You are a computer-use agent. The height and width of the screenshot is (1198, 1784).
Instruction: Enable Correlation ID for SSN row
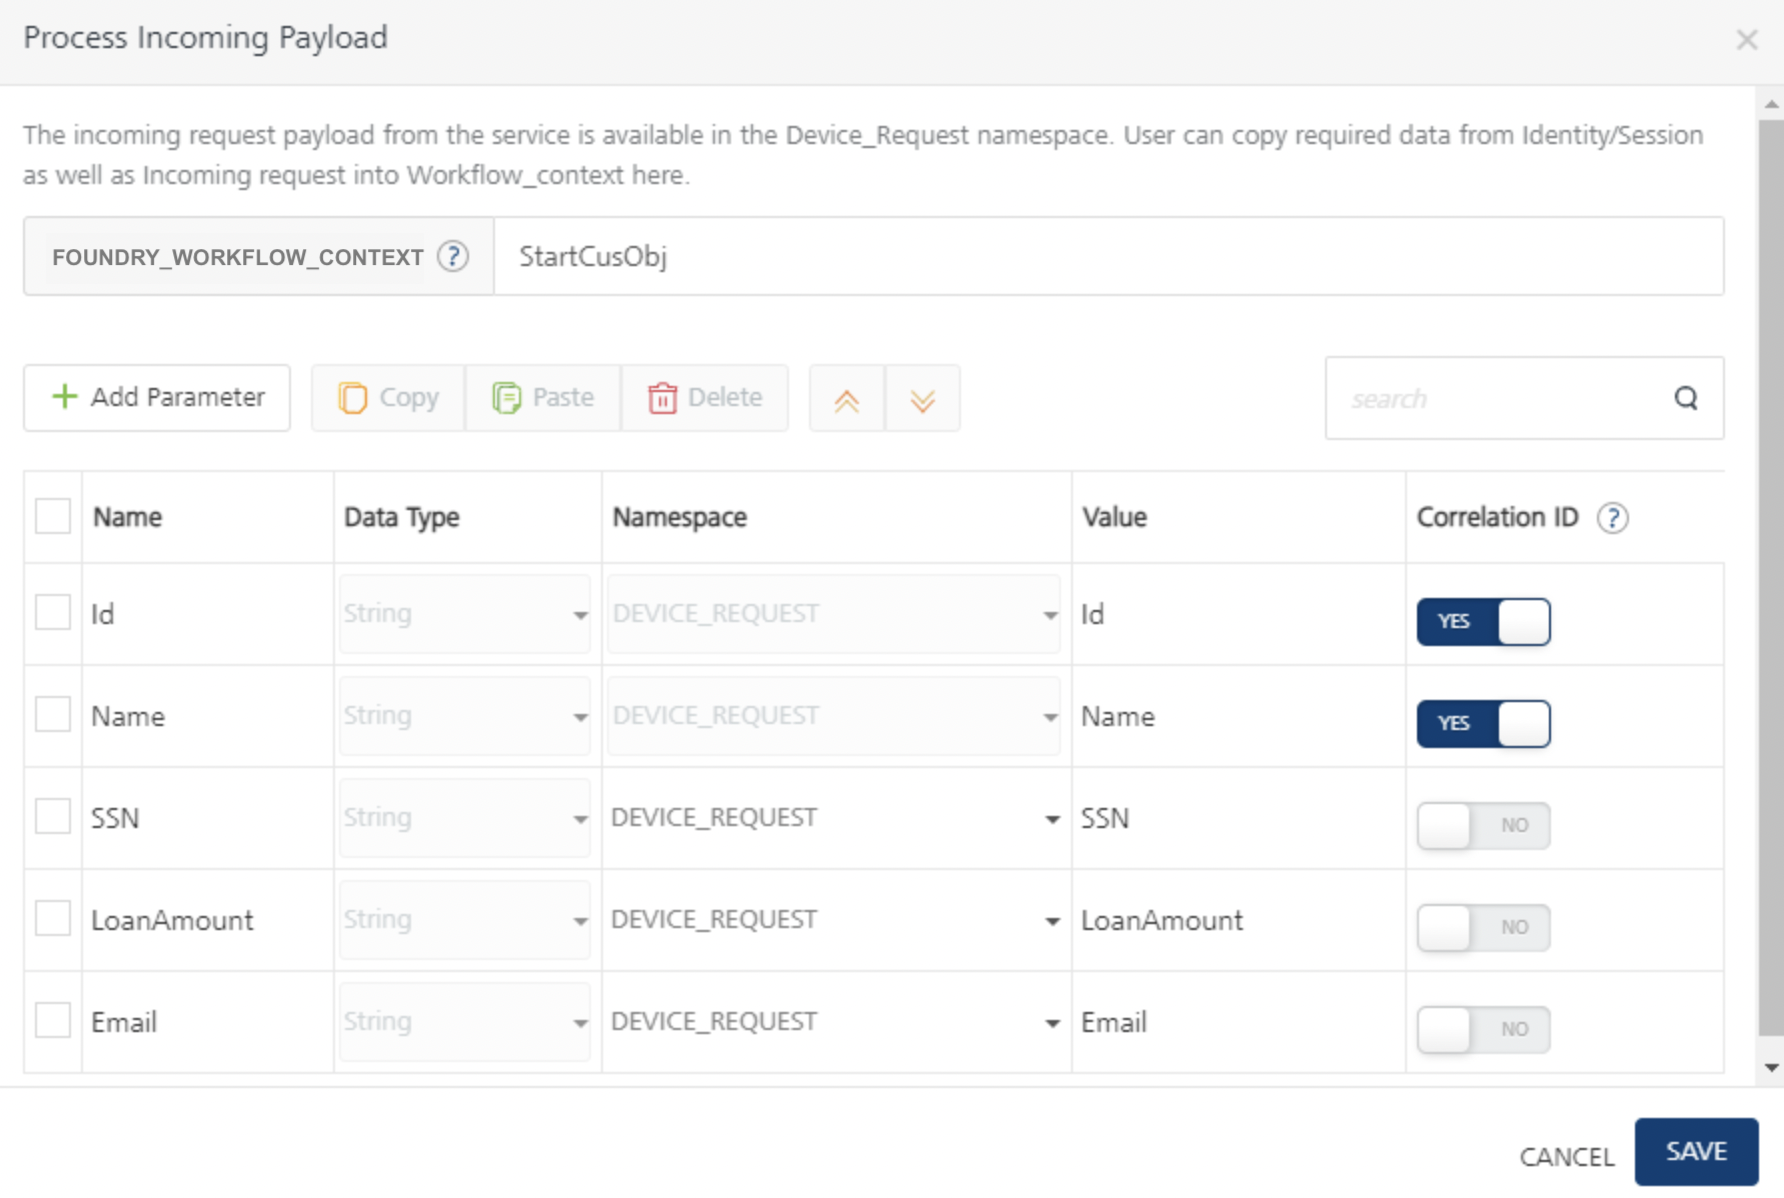(1483, 826)
